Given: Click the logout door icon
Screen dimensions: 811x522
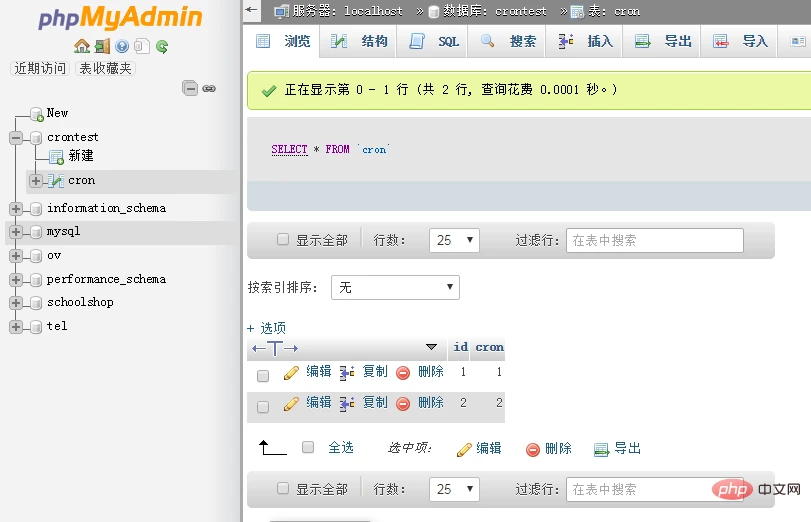Looking at the screenshot, I should 102,46.
